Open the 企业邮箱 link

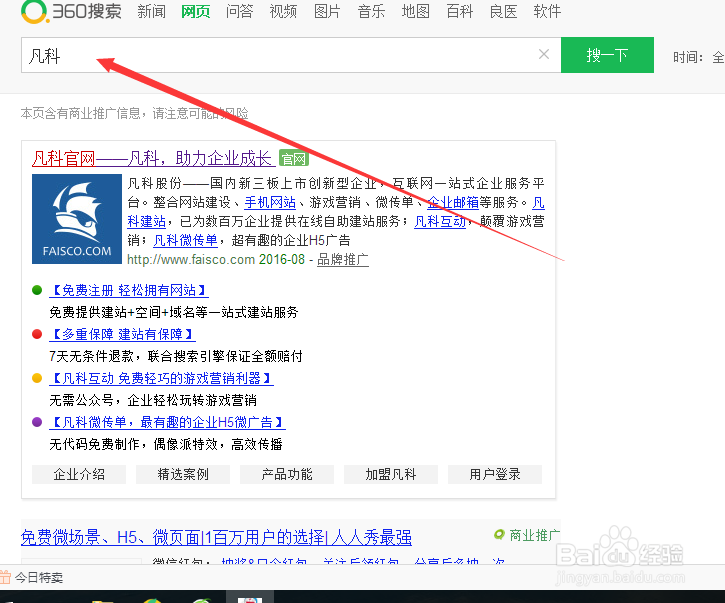pyautogui.click(x=453, y=202)
